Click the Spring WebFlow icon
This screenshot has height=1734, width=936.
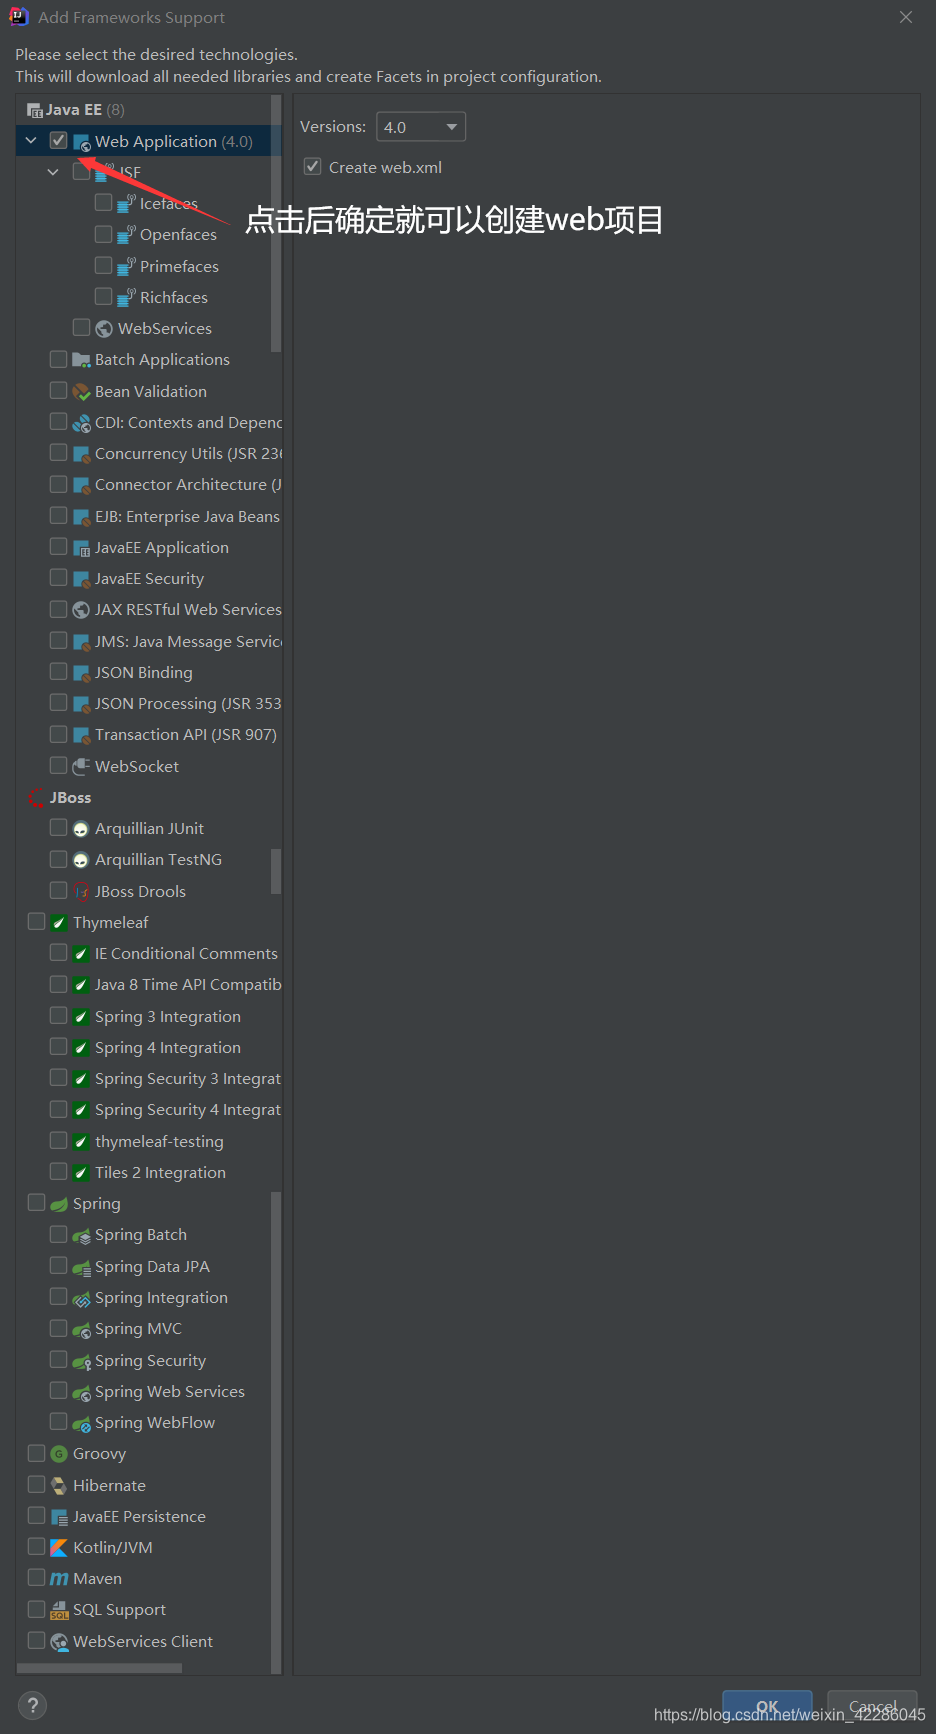[82, 1423]
